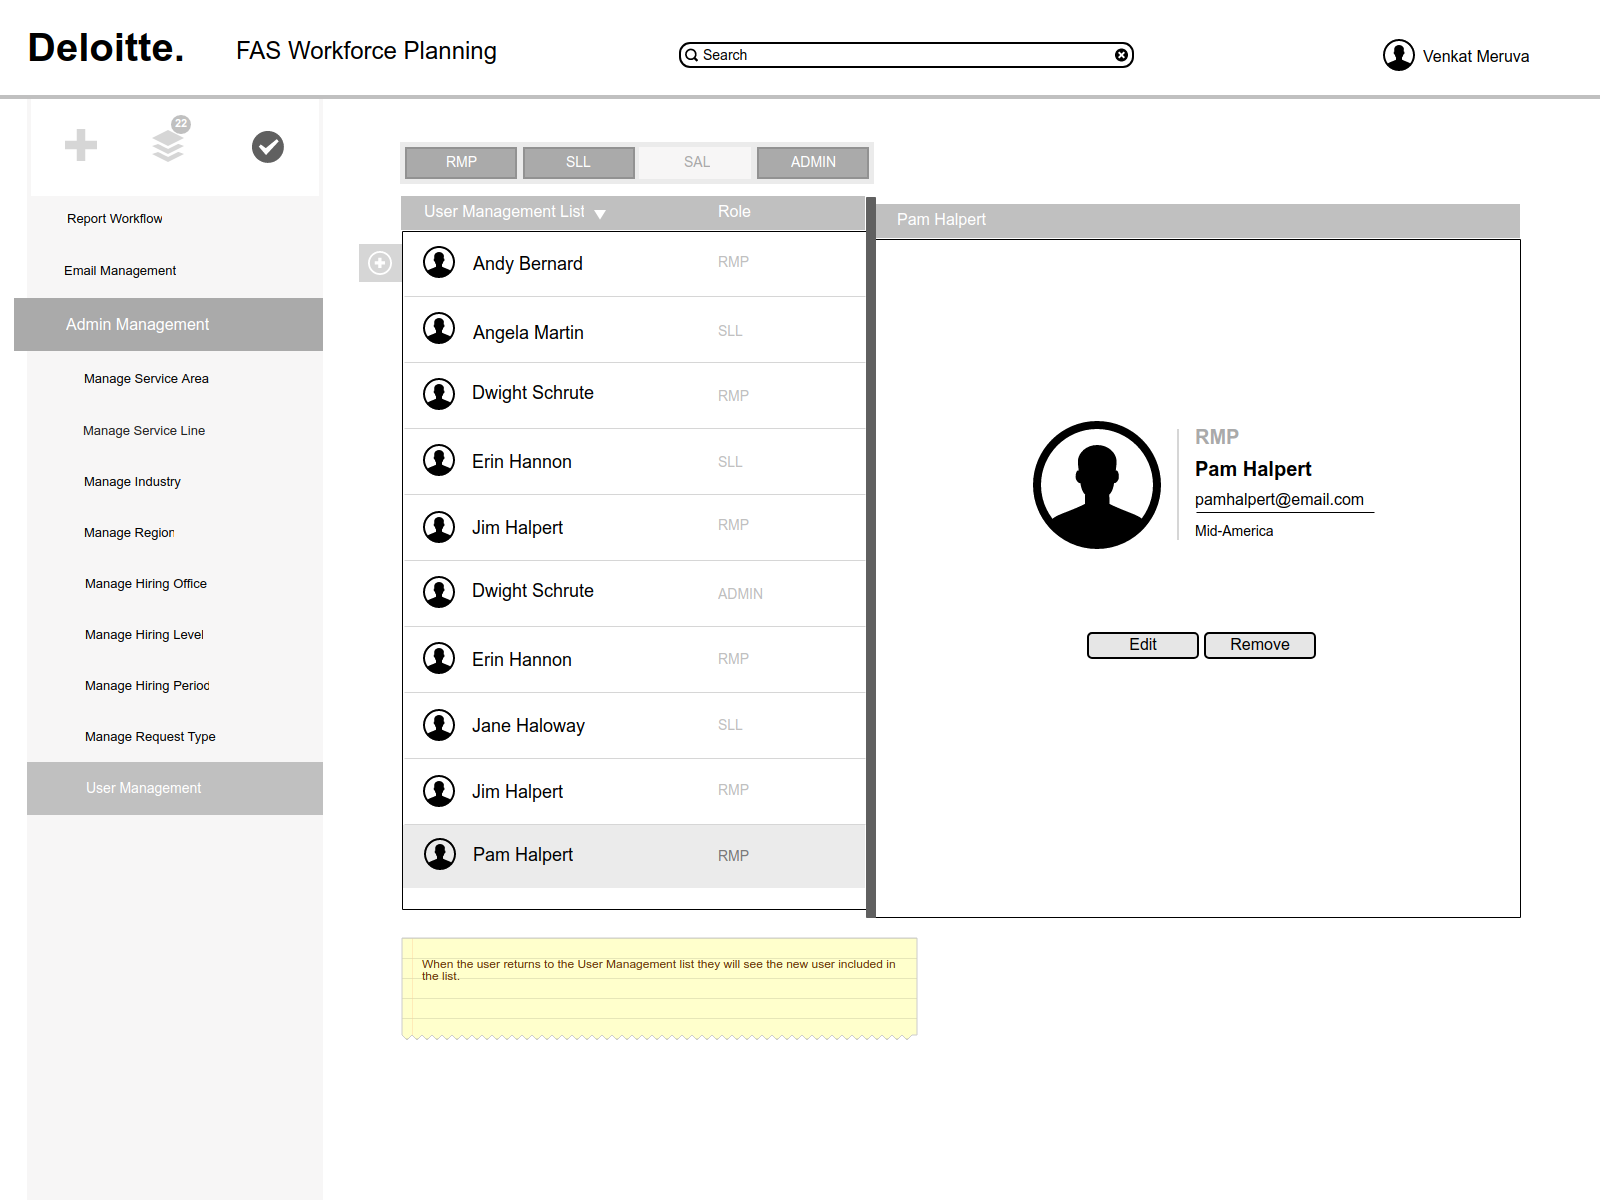Click Jane Haloway's SLL role cell
The height and width of the screenshot is (1200, 1600).
(730, 725)
